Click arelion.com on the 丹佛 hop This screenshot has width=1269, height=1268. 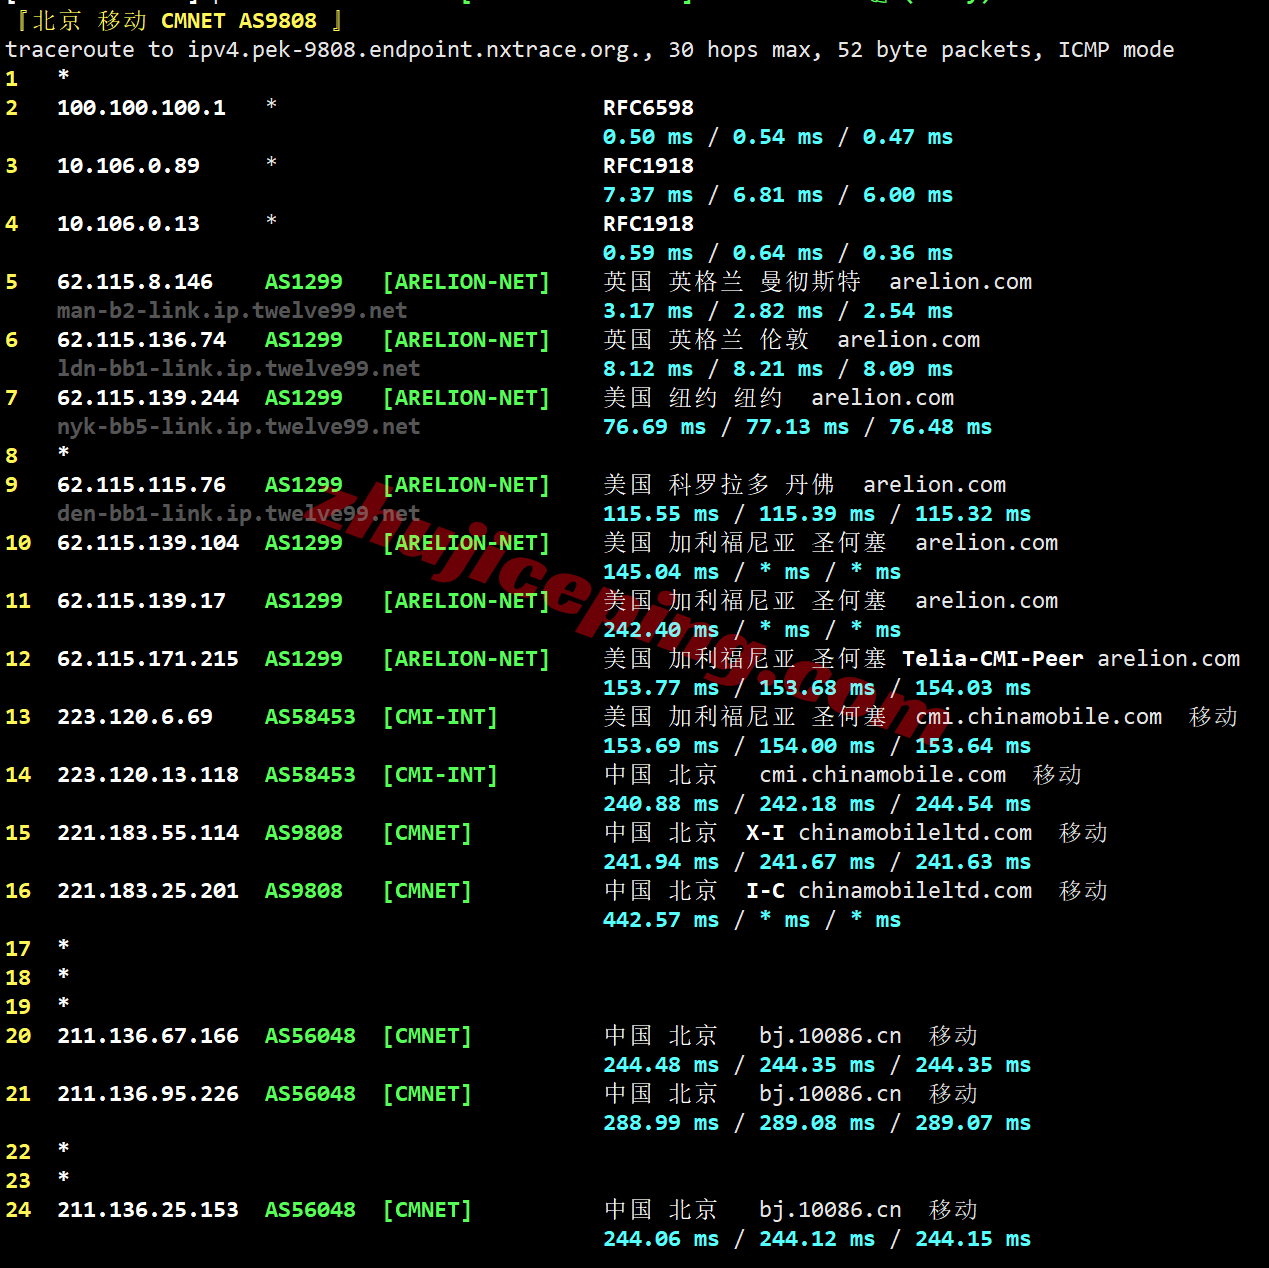pyautogui.click(x=934, y=485)
